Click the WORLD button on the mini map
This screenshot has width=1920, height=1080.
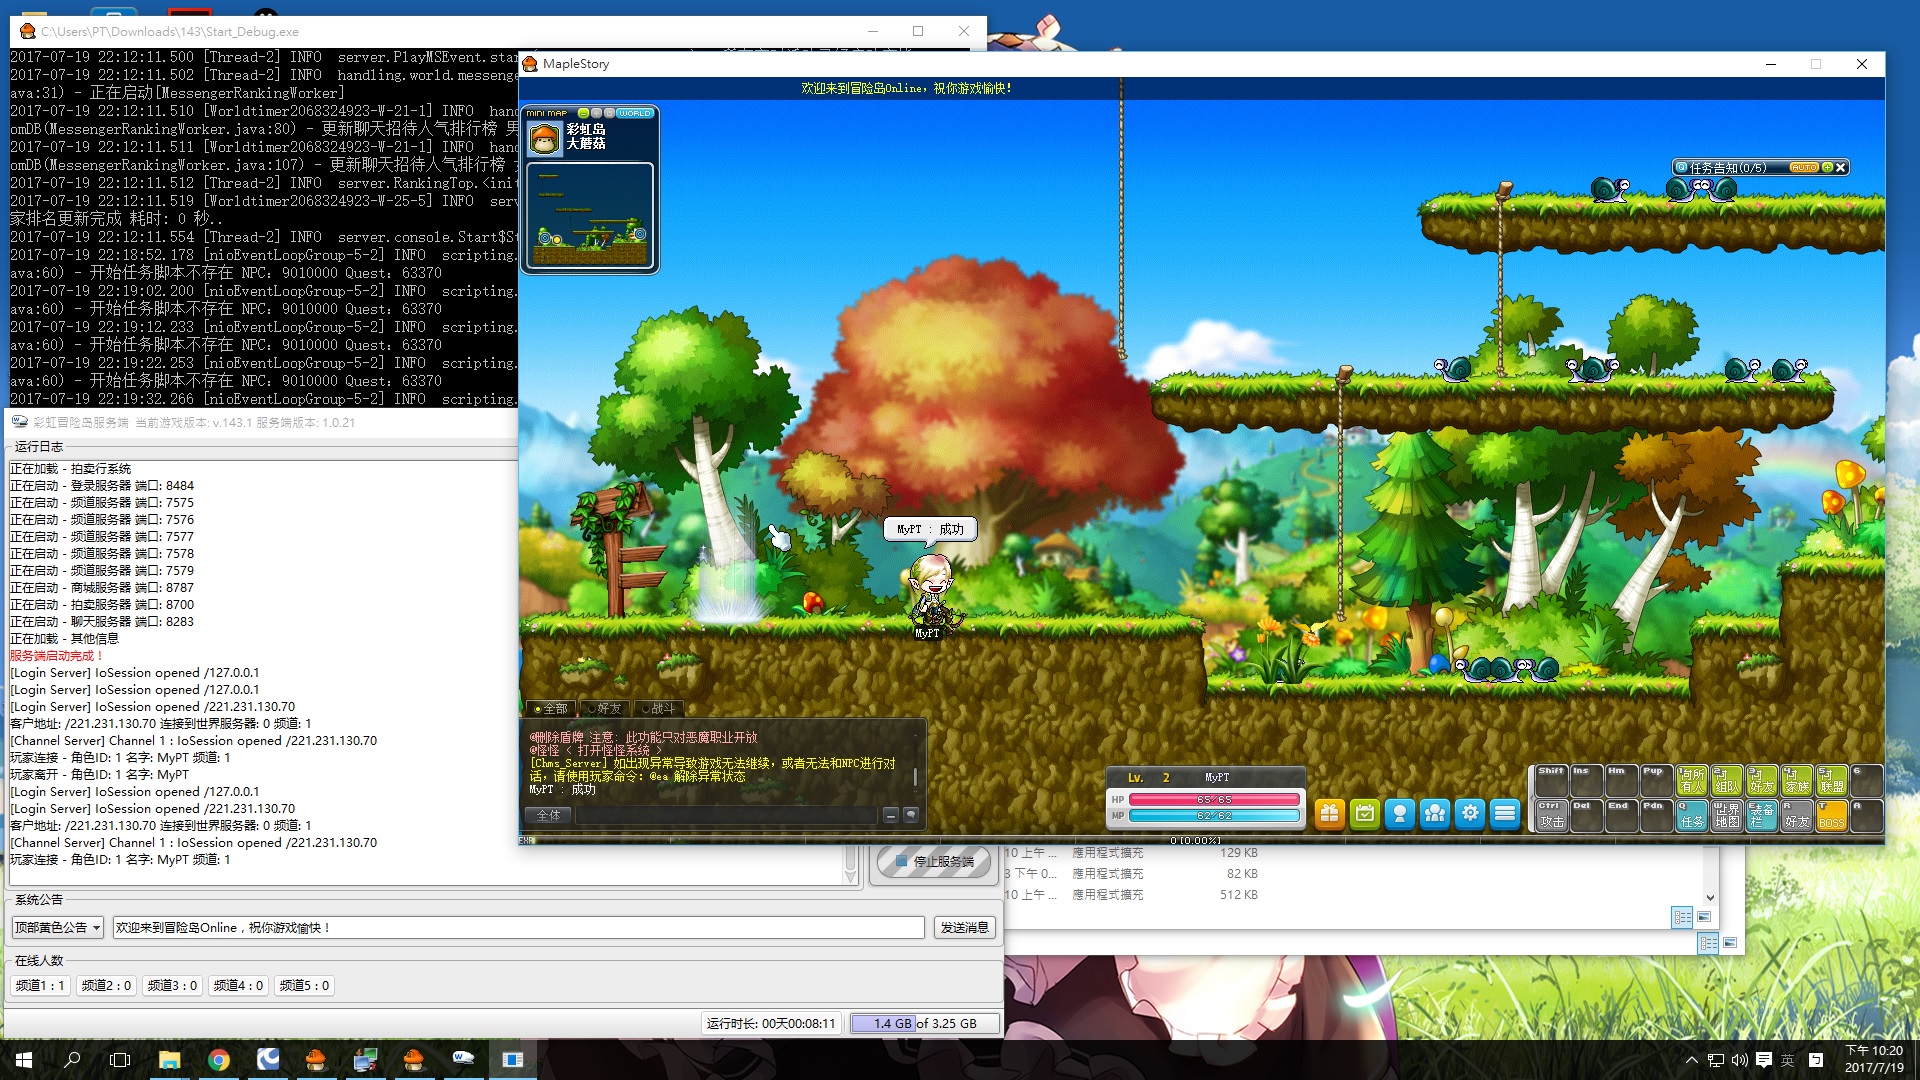coord(634,113)
